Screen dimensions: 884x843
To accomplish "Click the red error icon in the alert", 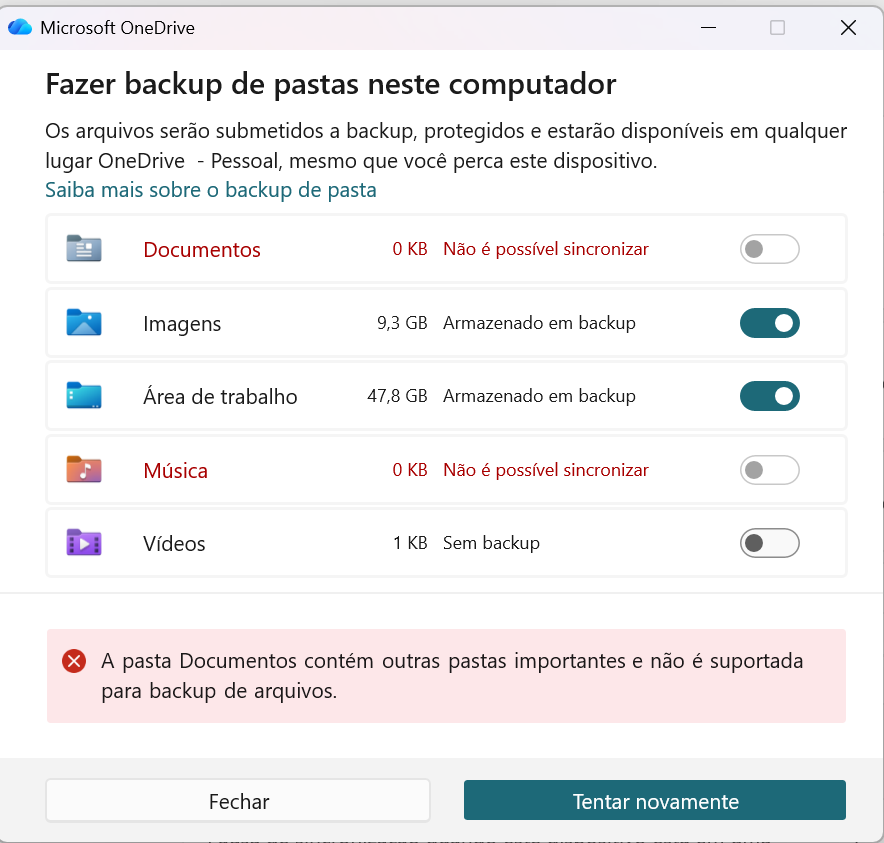I will click(74, 661).
